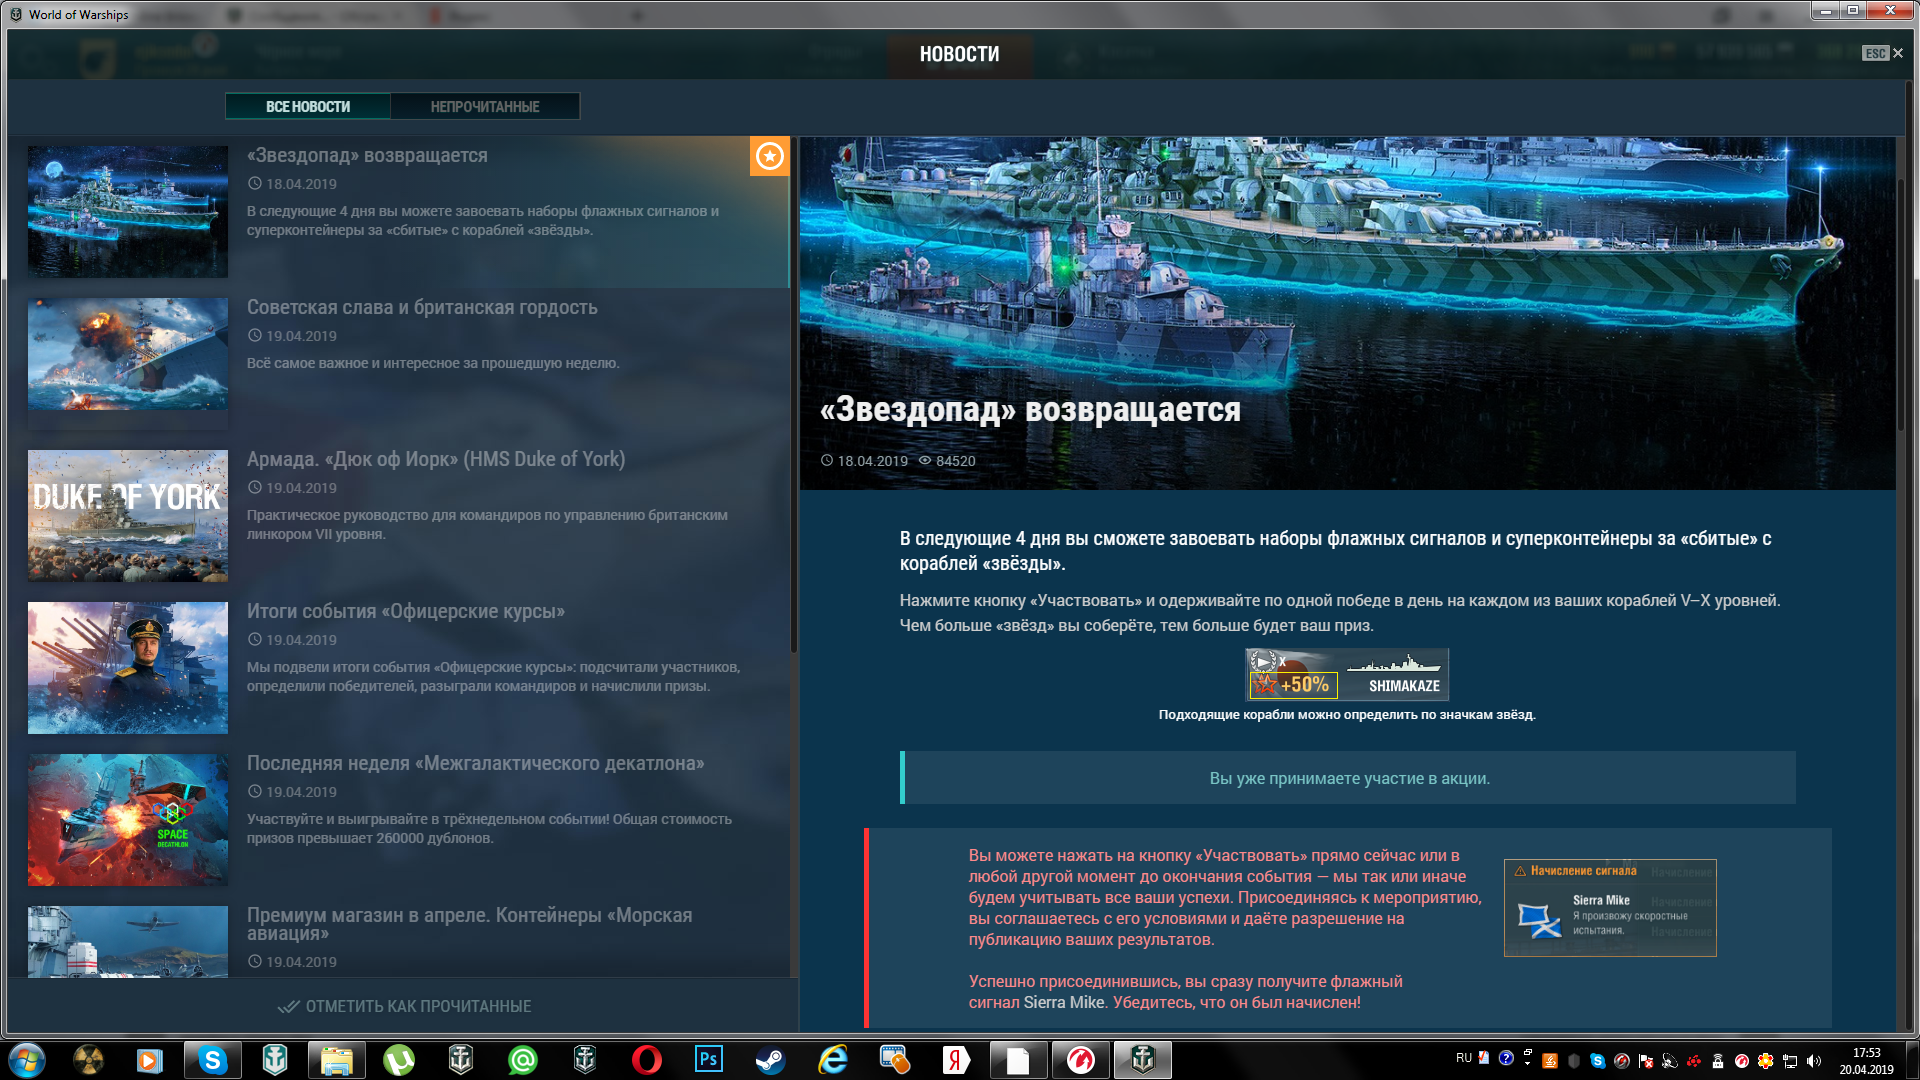Viewport: 1920px width, 1080px height.
Task: Switch to Непрочитанные tab
Action: click(x=485, y=106)
